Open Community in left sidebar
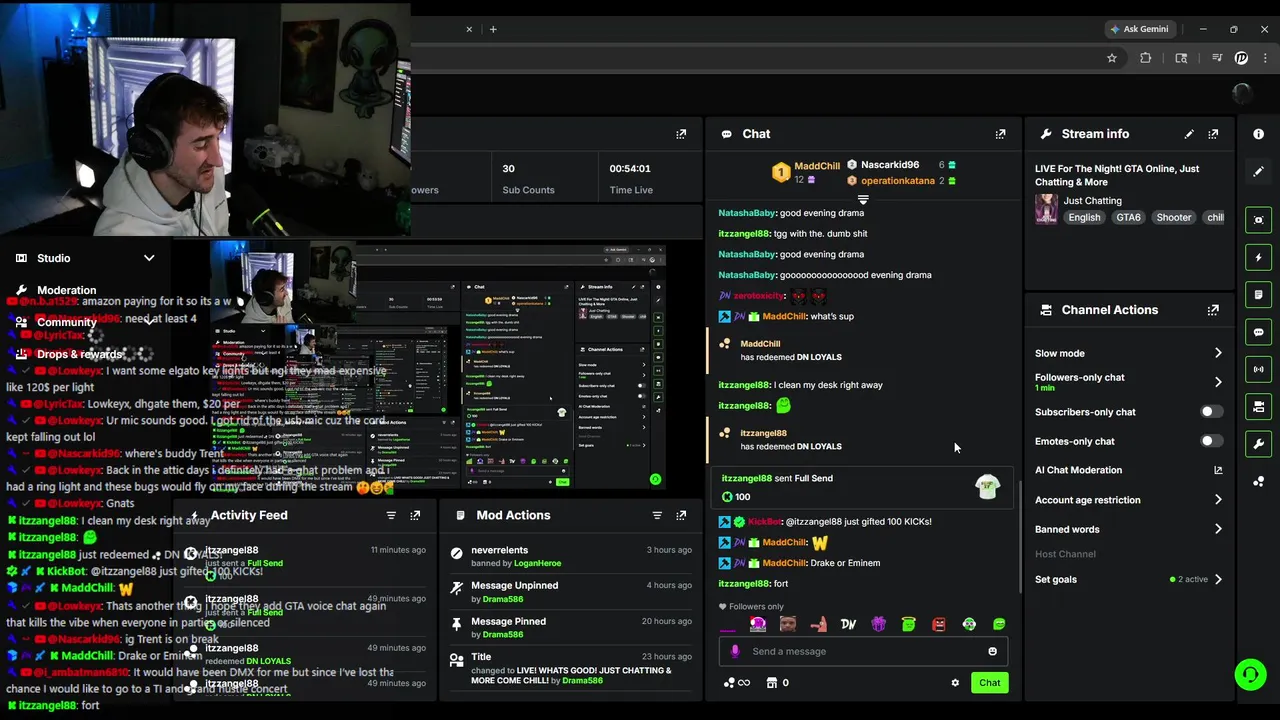This screenshot has width=1280, height=720. tap(66, 322)
